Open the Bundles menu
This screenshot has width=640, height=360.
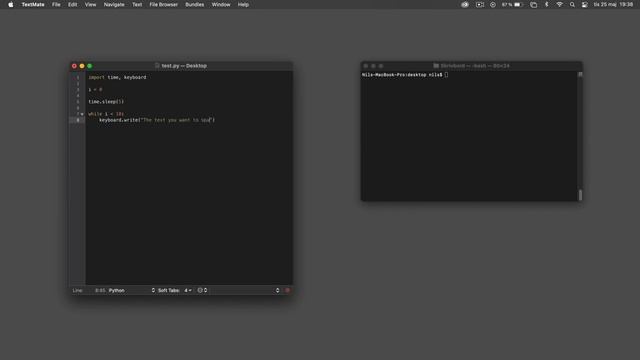[x=195, y=4]
